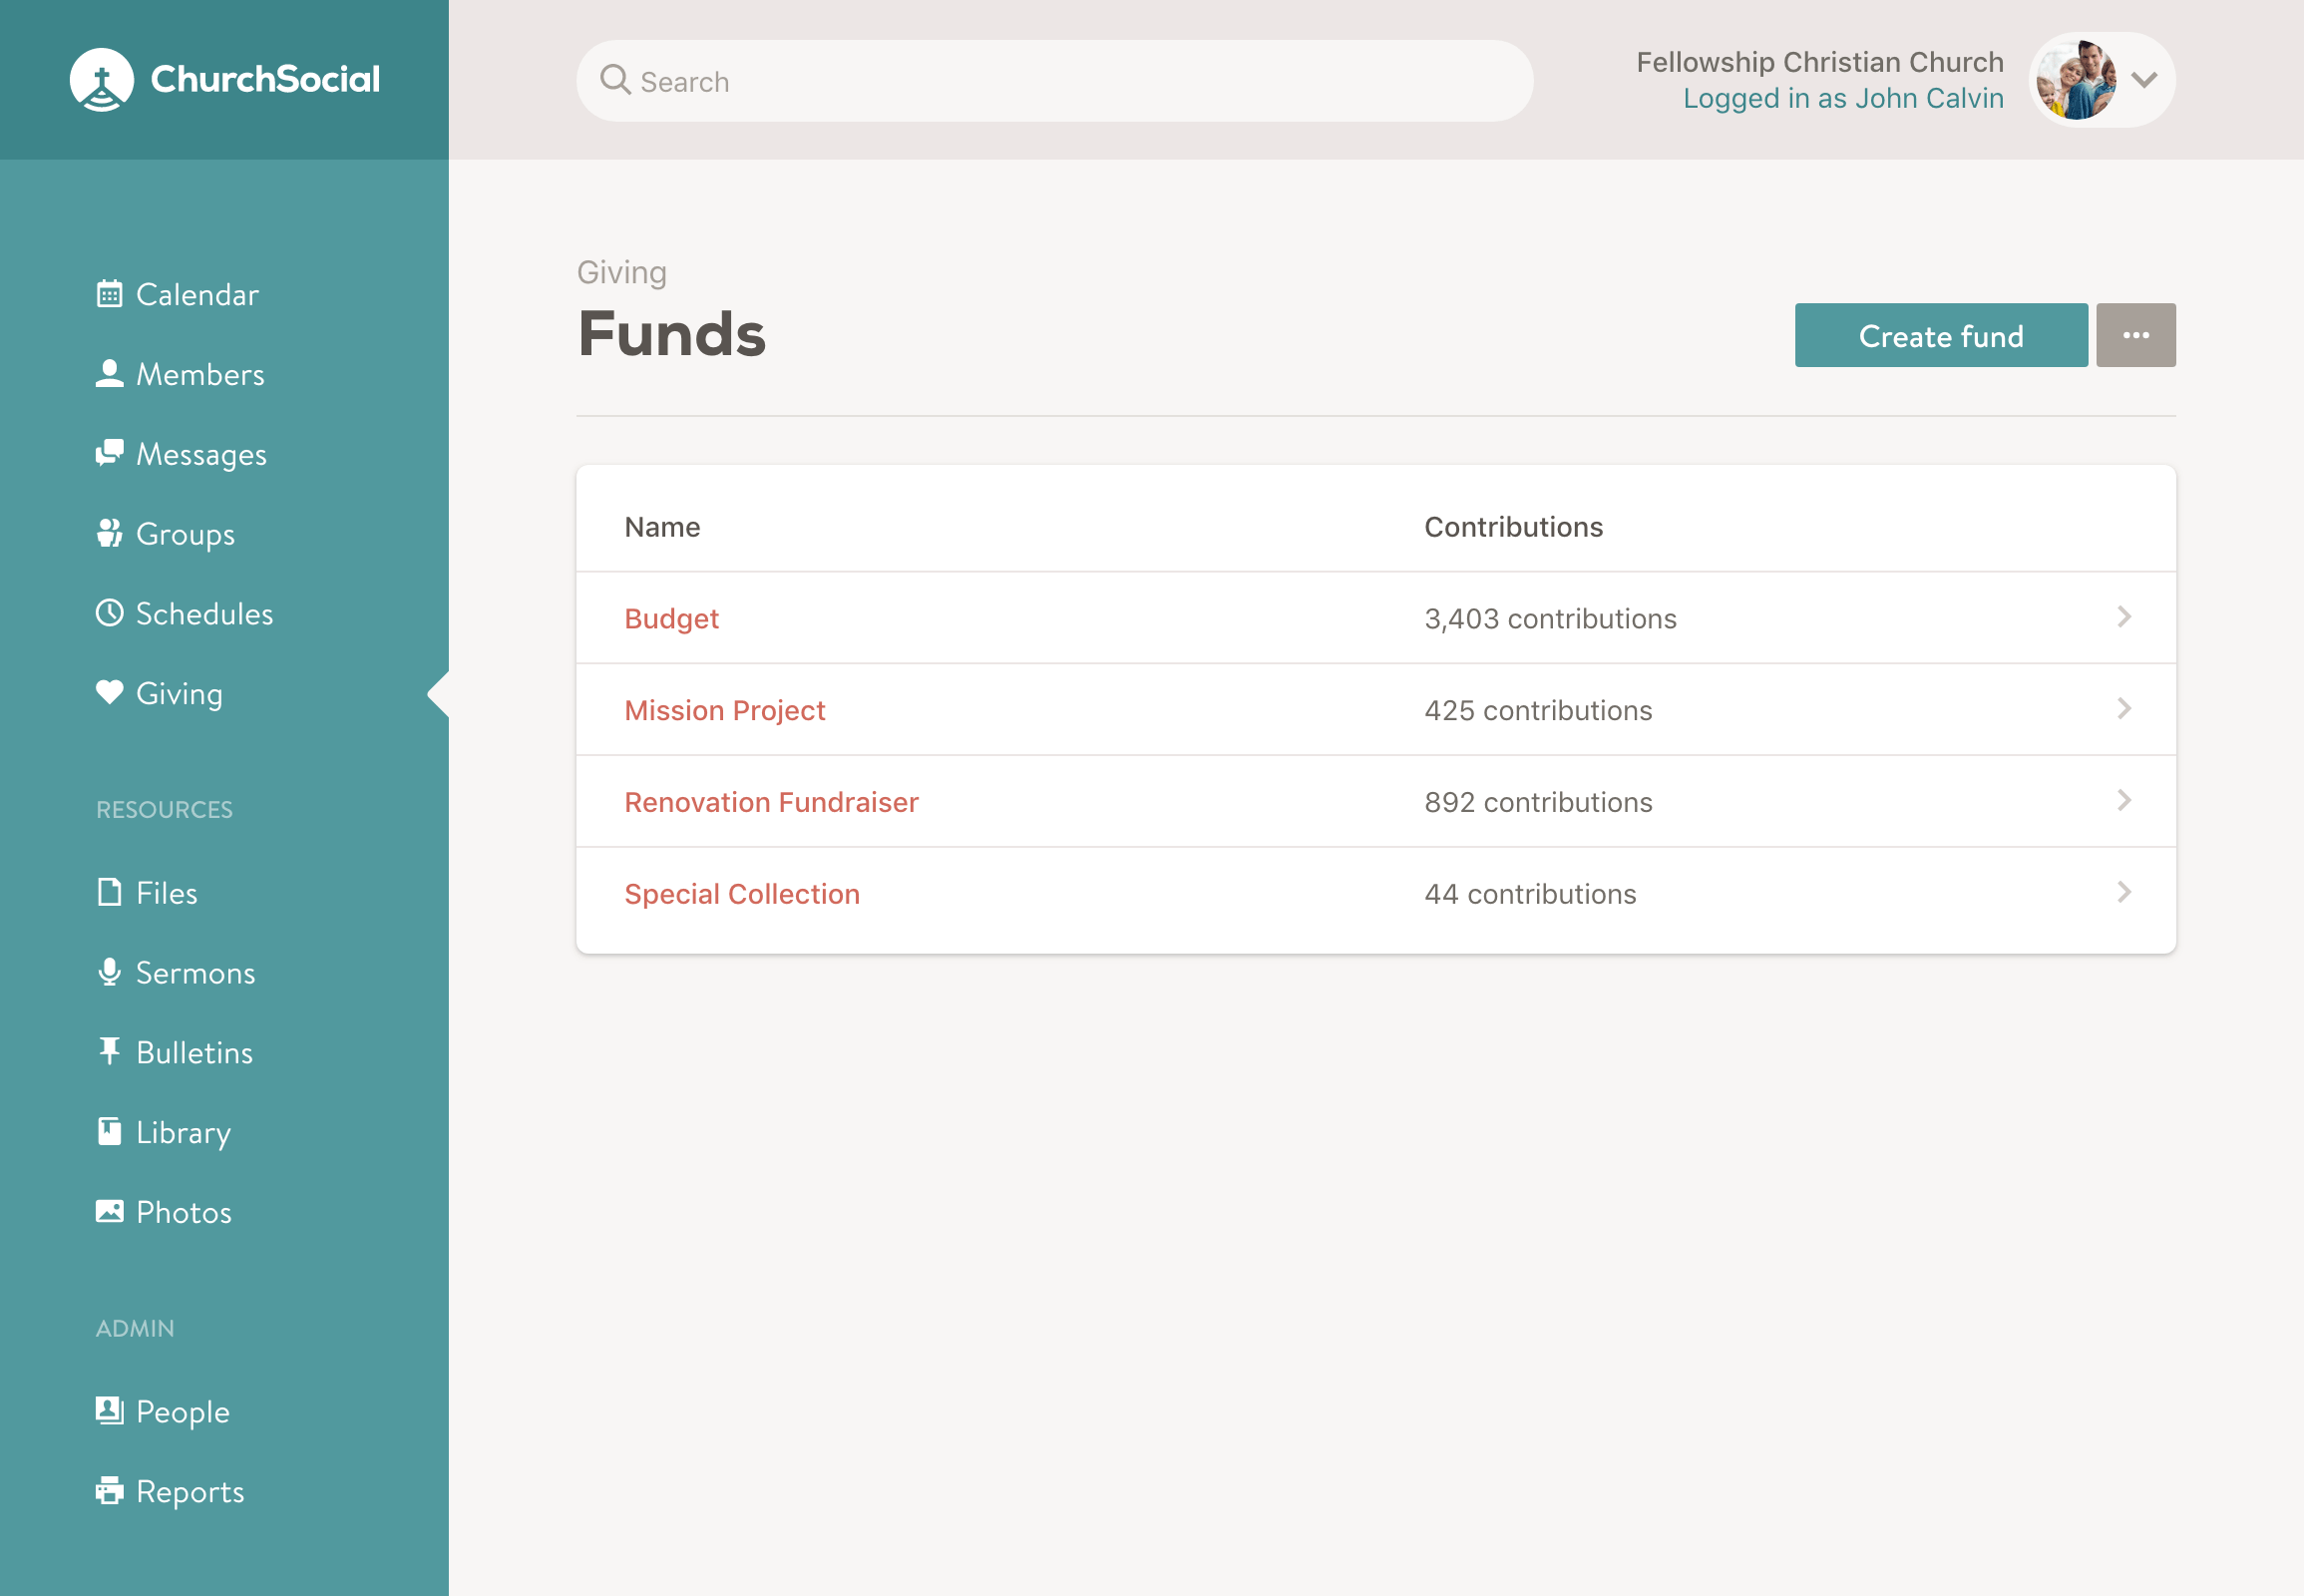The image size is (2304, 1596).
Task: Expand the user account dropdown arrow
Action: [x=2144, y=80]
